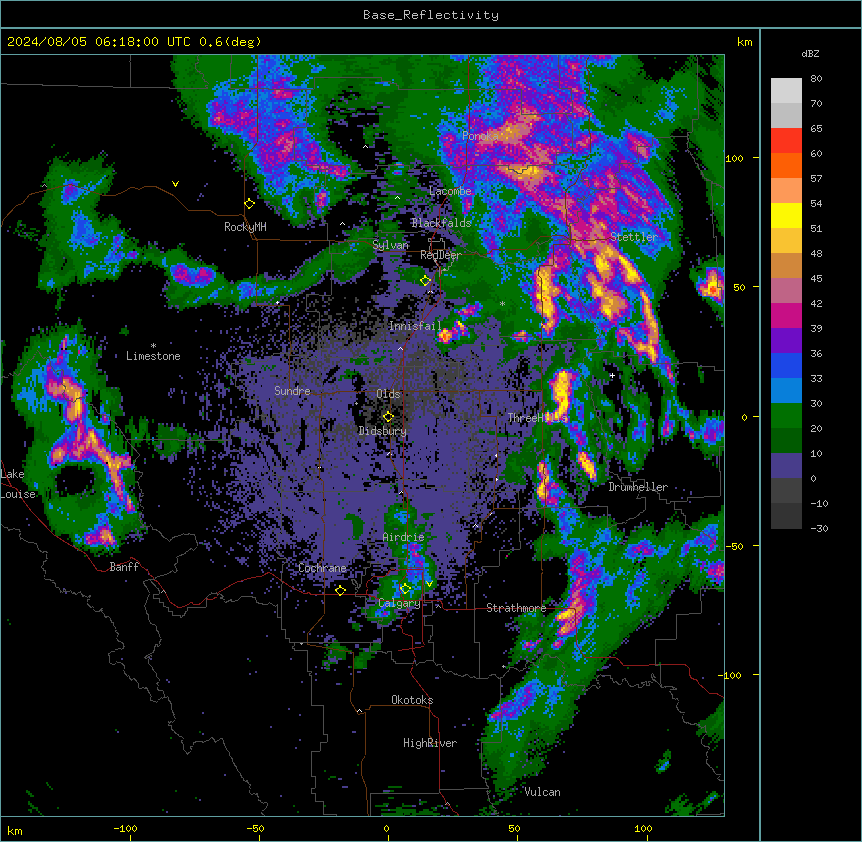Click the yellow diamond marker above Calgary label
Viewport: 862px width, 842px height.
pyautogui.click(x=405, y=589)
